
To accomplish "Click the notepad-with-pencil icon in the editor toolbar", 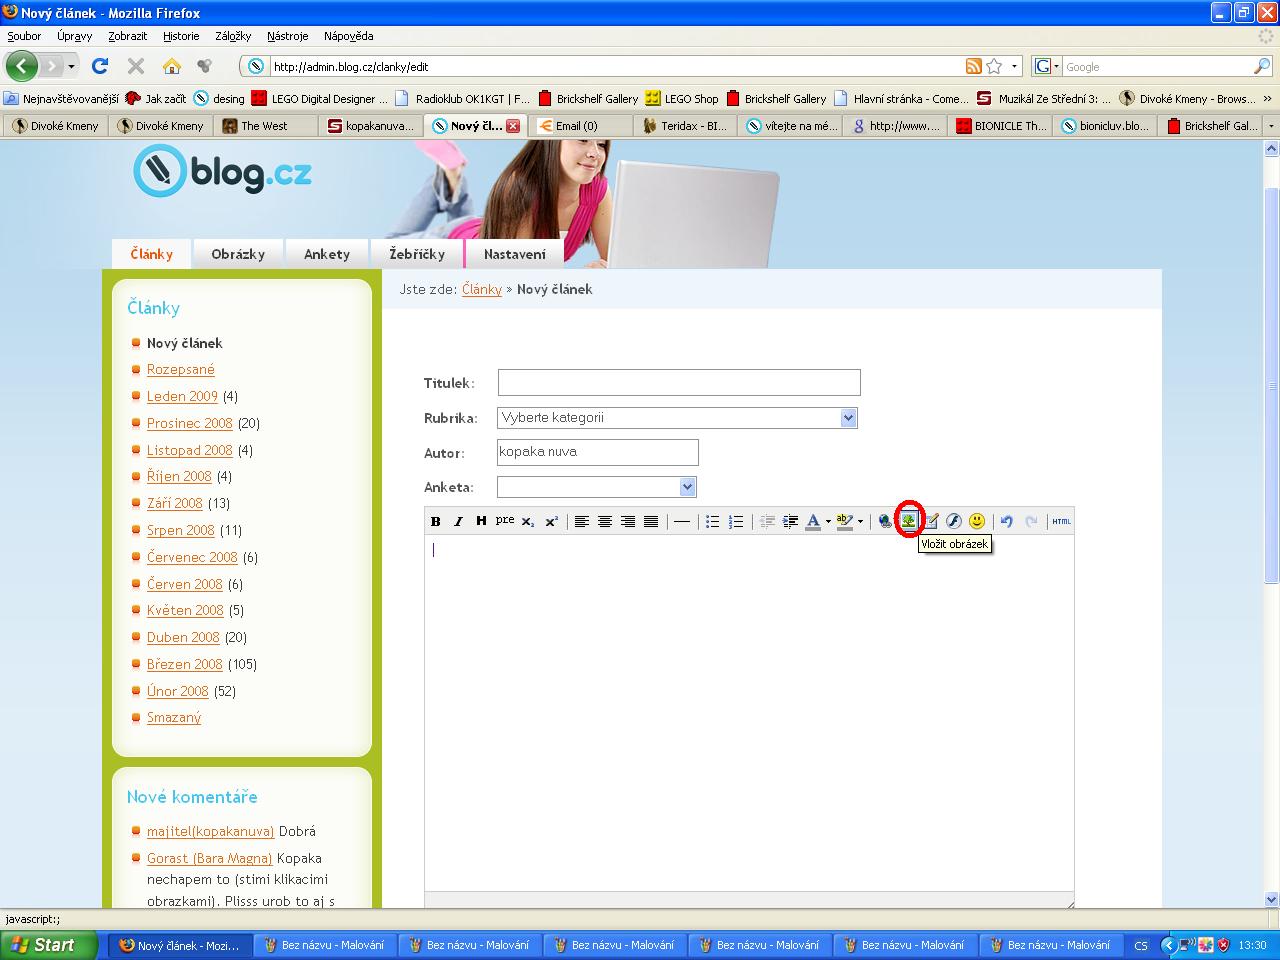I will pyautogui.click(x=931, y=521).
